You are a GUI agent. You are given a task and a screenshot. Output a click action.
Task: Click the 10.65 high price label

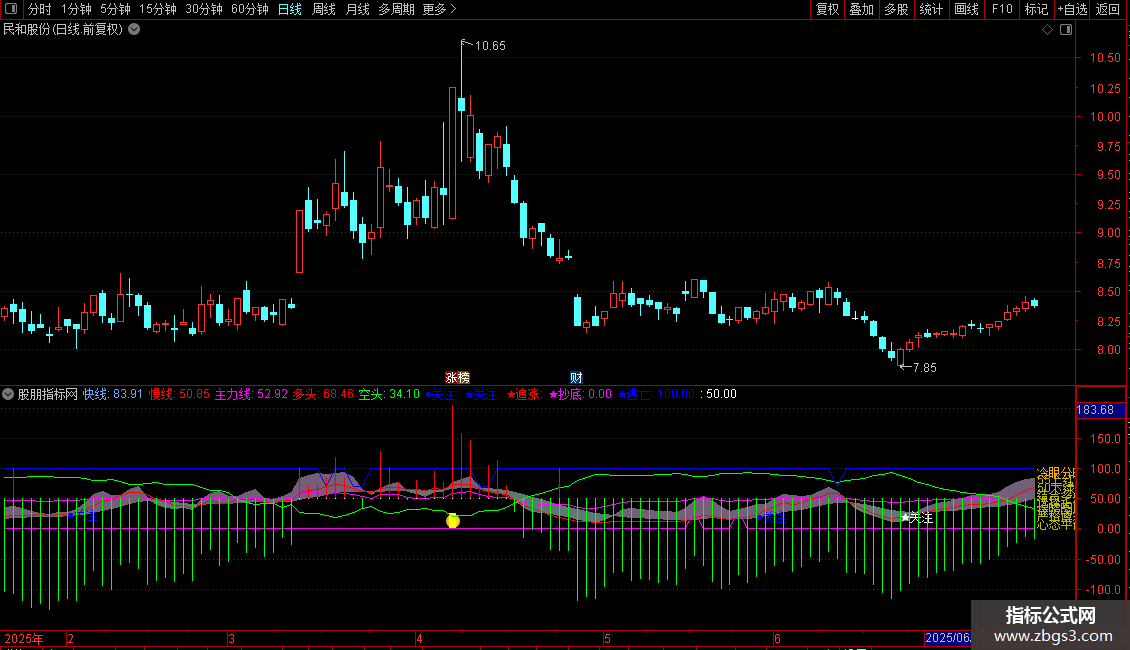[490, 45]
